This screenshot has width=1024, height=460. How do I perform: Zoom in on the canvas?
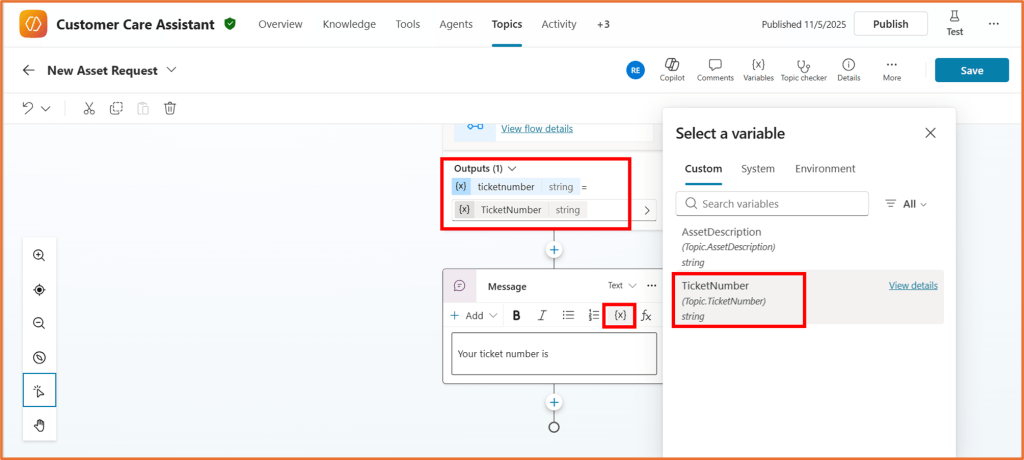[x=39, y=255]
